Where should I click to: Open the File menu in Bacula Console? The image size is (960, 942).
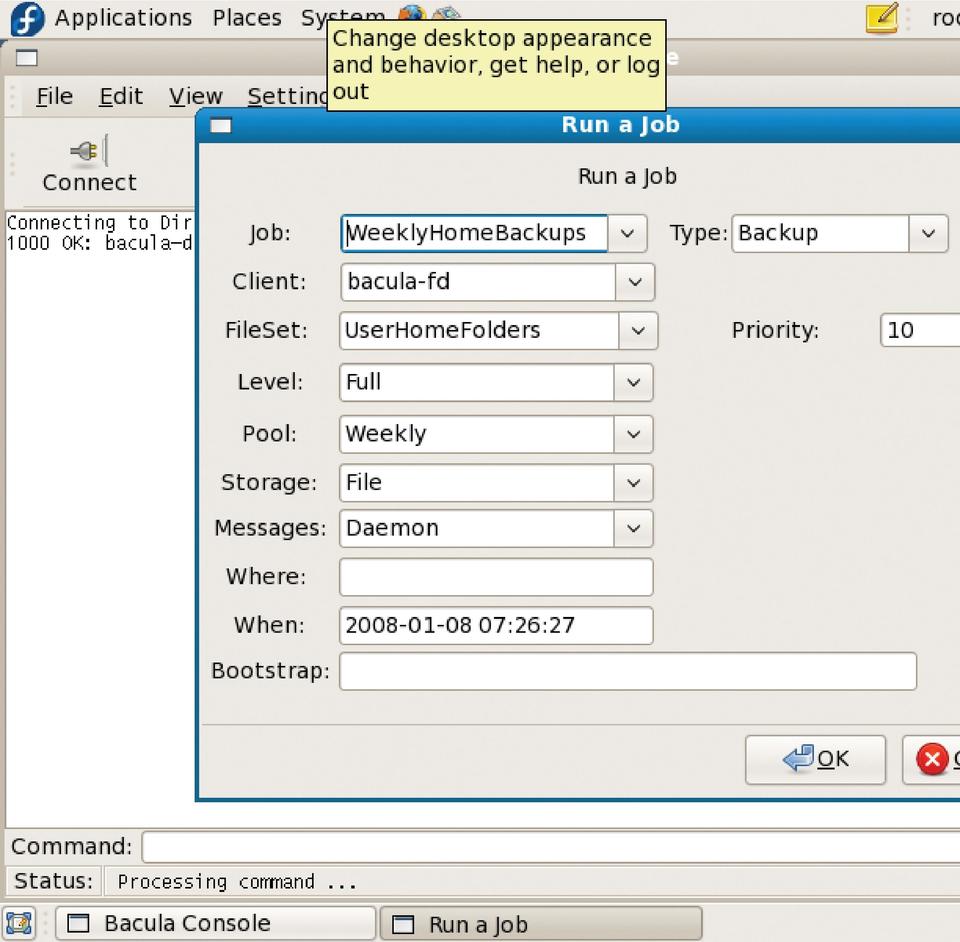point(54,96)
